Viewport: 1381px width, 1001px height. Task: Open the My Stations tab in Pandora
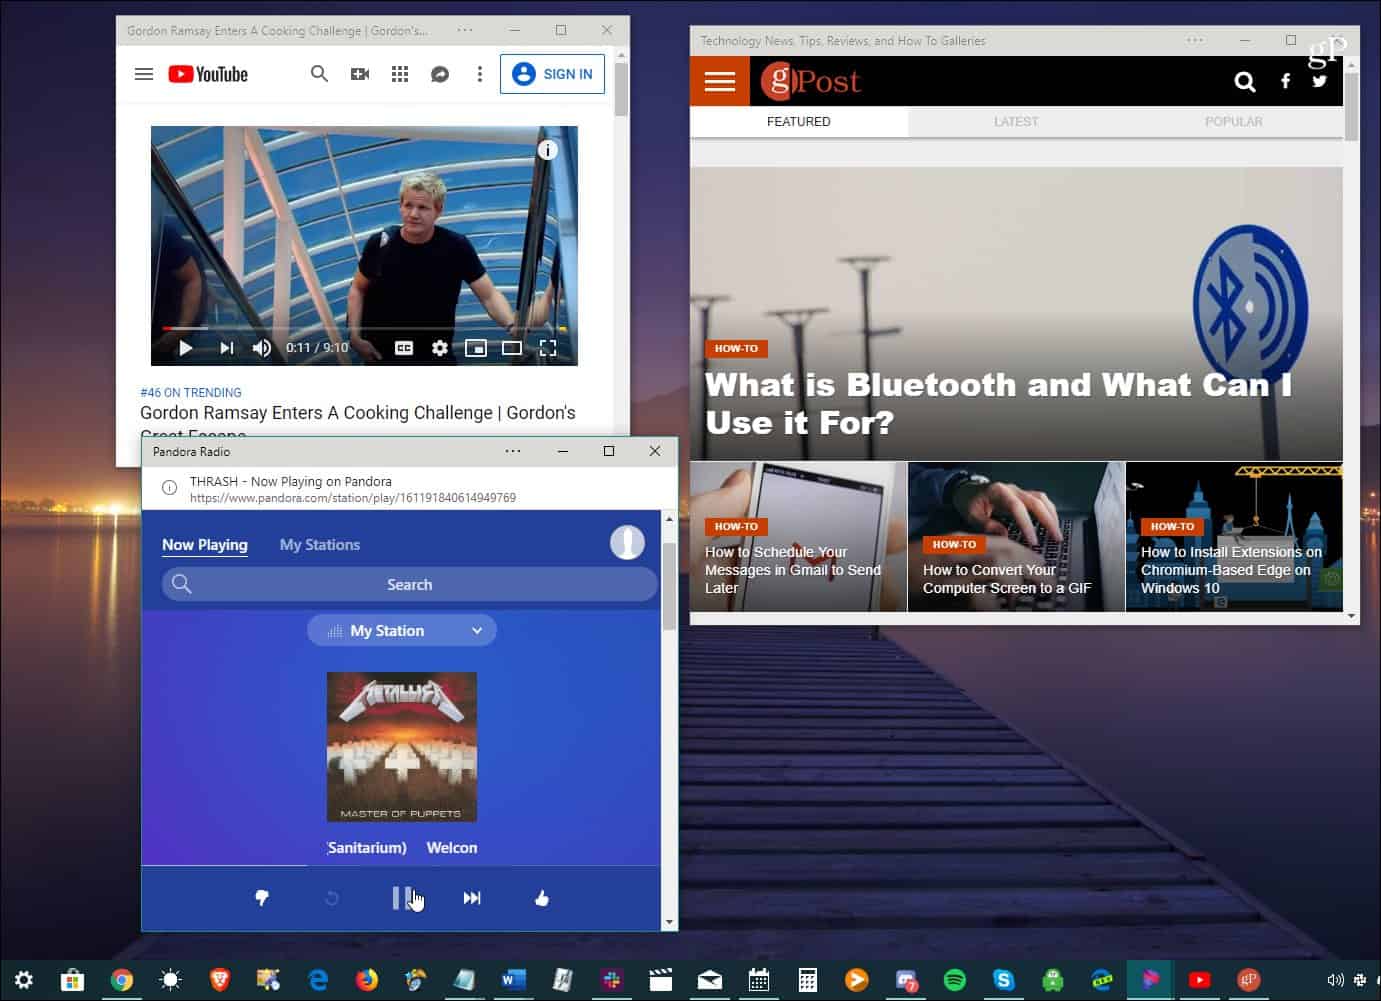320,545
